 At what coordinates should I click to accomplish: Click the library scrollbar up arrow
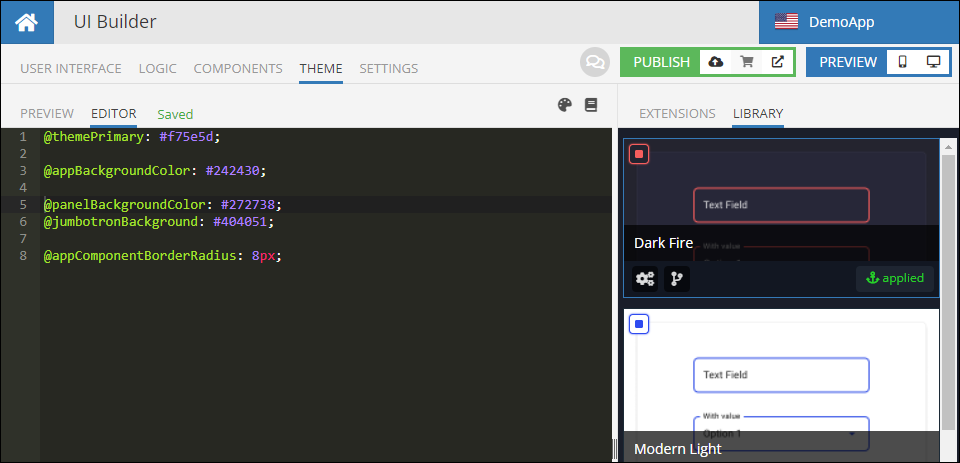click(948, 146)
